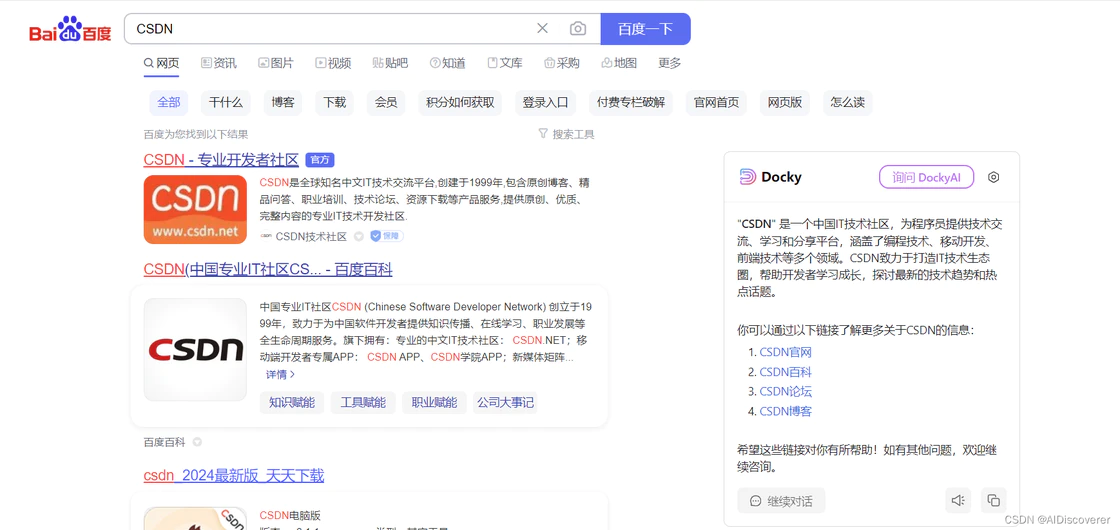Viewport: 1120px width, 530px height.
Task: Switch to the 图片 tab
Action: click(276, 63)
